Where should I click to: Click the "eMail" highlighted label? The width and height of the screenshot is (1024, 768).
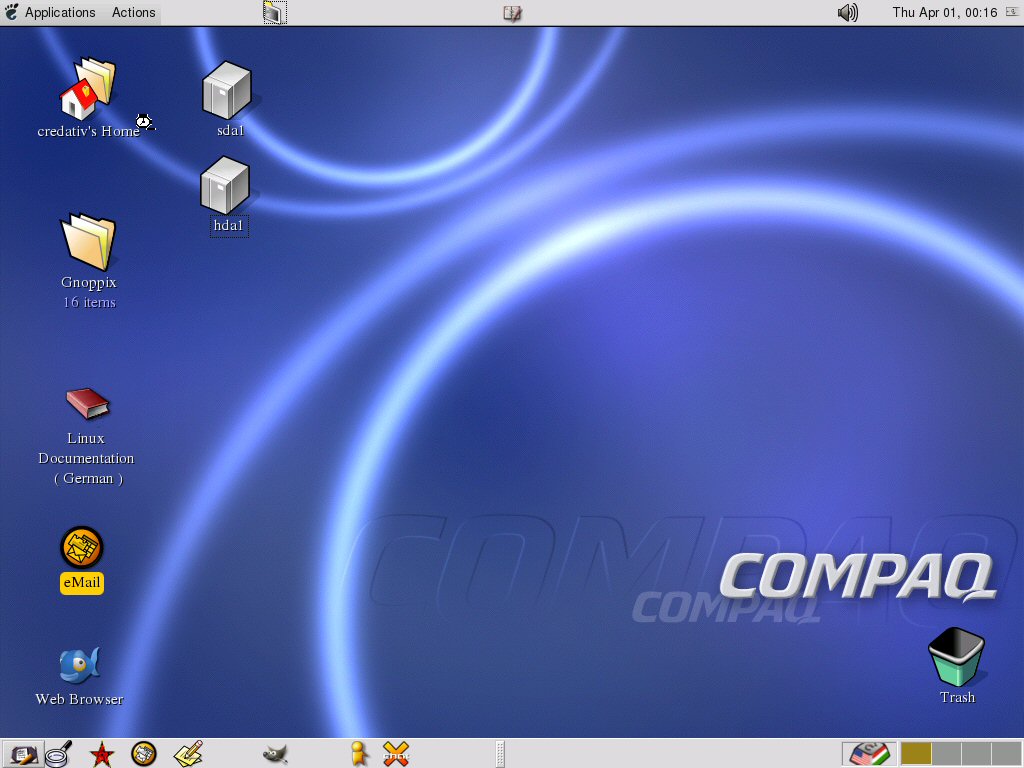coord(82,583)
